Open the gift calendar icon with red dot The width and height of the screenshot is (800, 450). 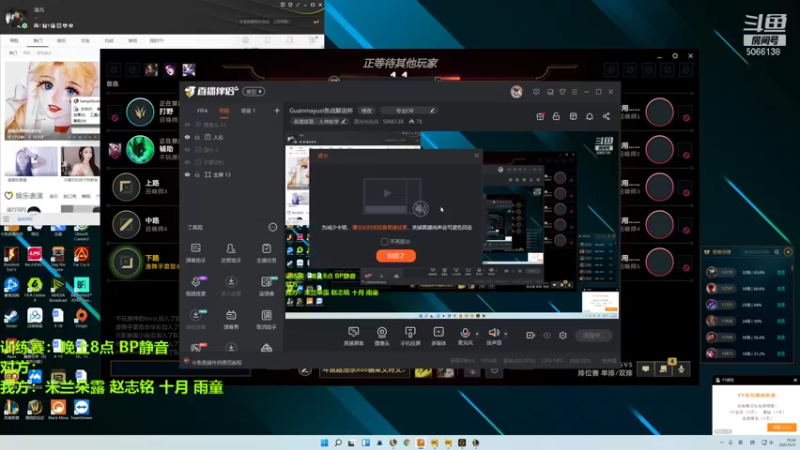540,116
